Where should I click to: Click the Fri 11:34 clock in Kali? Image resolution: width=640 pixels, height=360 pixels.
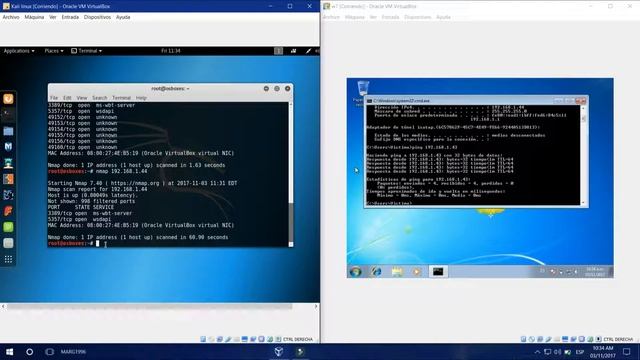(x=171, y=51)
